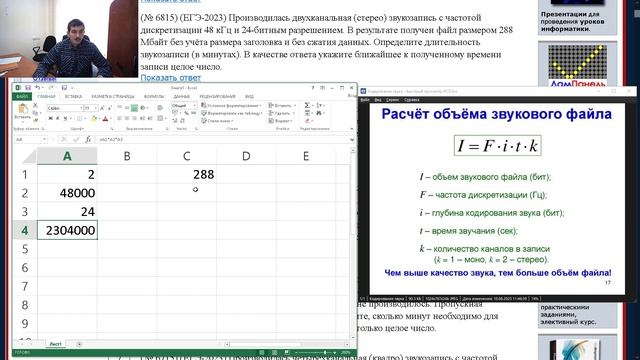The height and width of the screenshot is (360, 640).
Task: Open the File menu in the viewer window
Action: click(x=365, y=100)
